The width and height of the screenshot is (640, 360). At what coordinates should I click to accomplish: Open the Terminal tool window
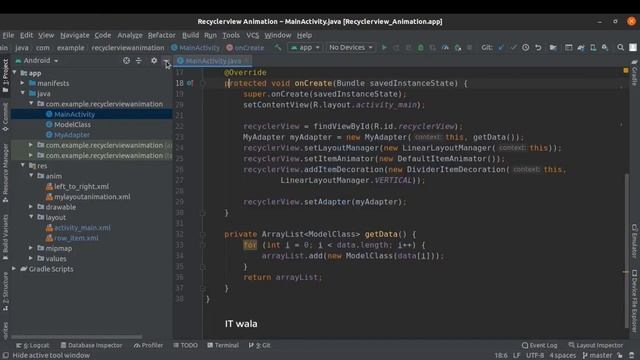223,345
